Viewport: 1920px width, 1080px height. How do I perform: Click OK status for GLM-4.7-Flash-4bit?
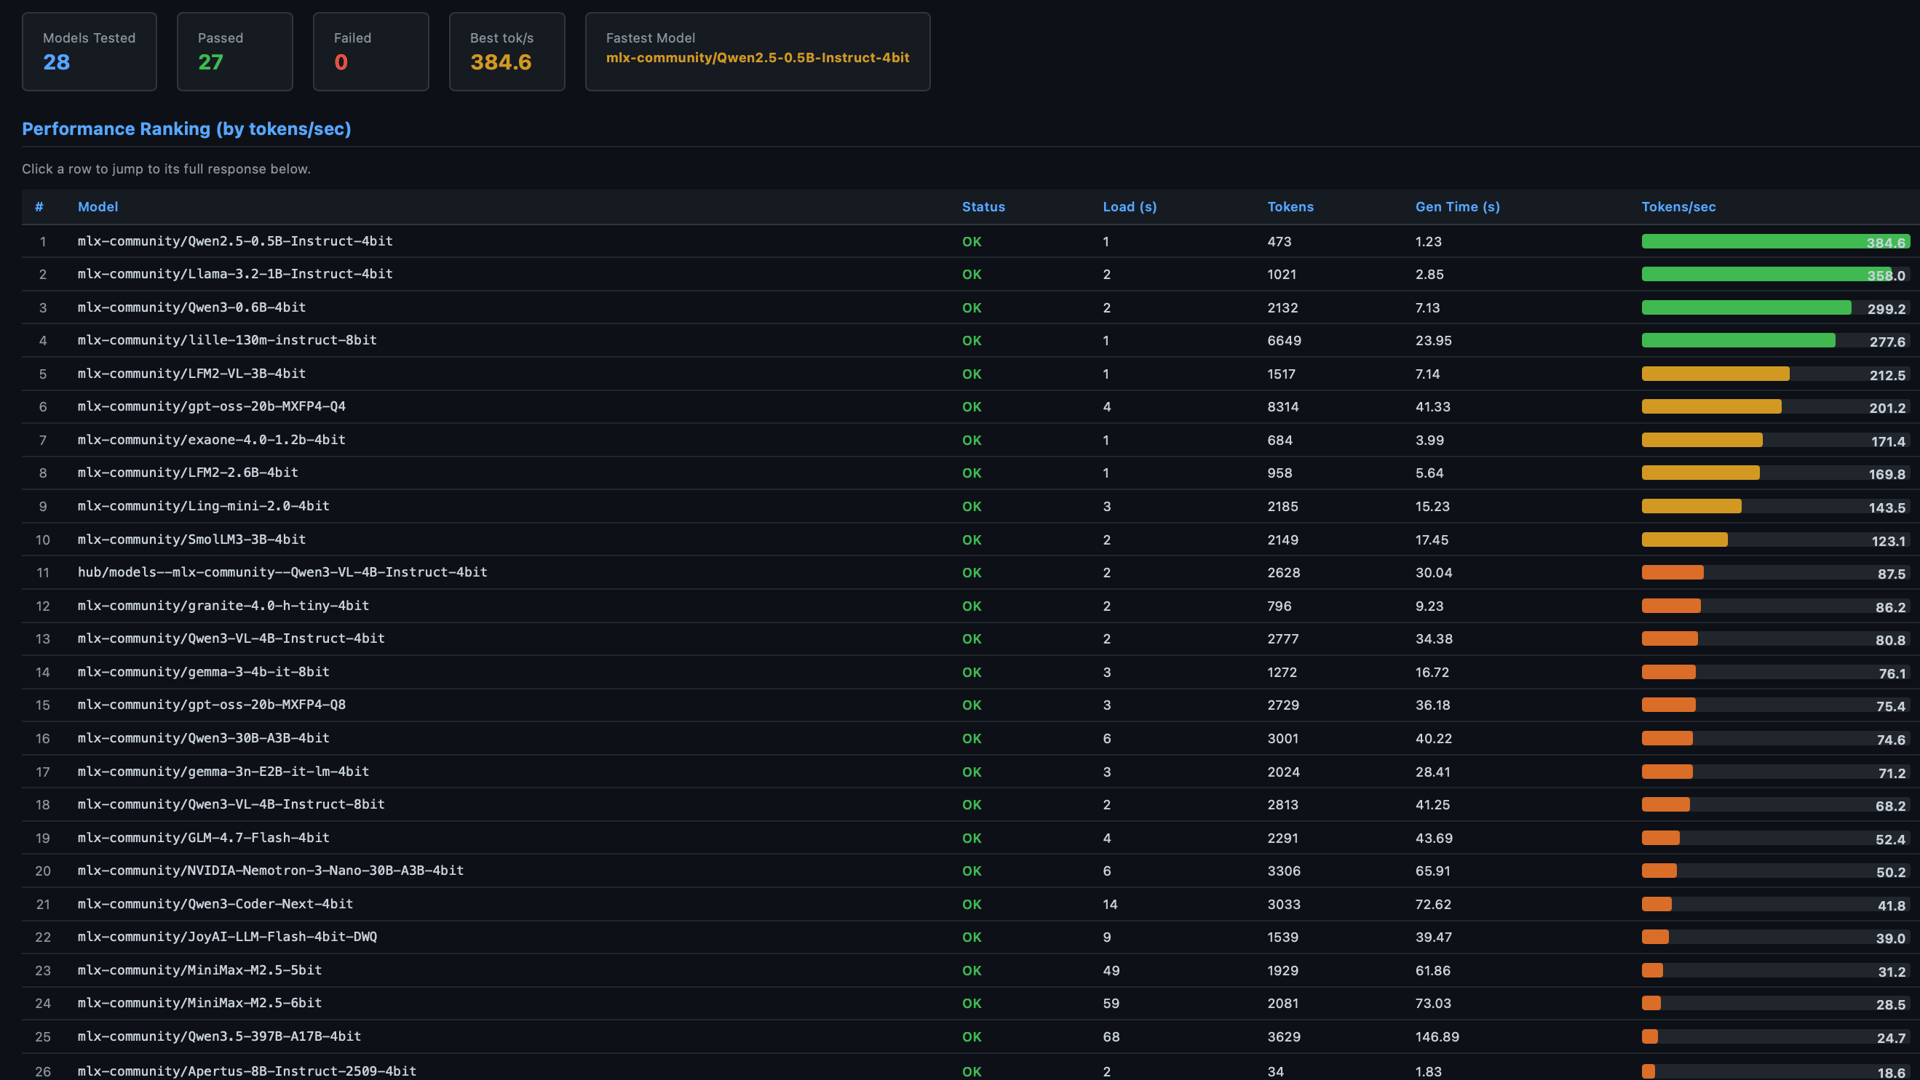pos(971,839)
